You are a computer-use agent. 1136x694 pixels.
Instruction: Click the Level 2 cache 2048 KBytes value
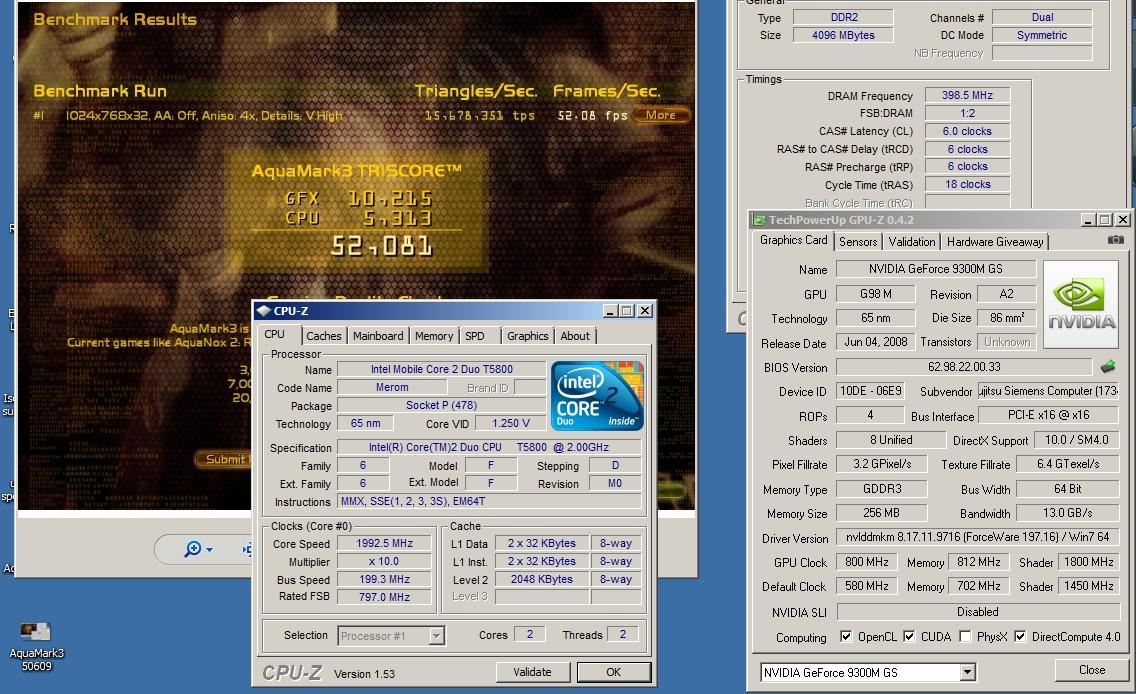[542, 579]
